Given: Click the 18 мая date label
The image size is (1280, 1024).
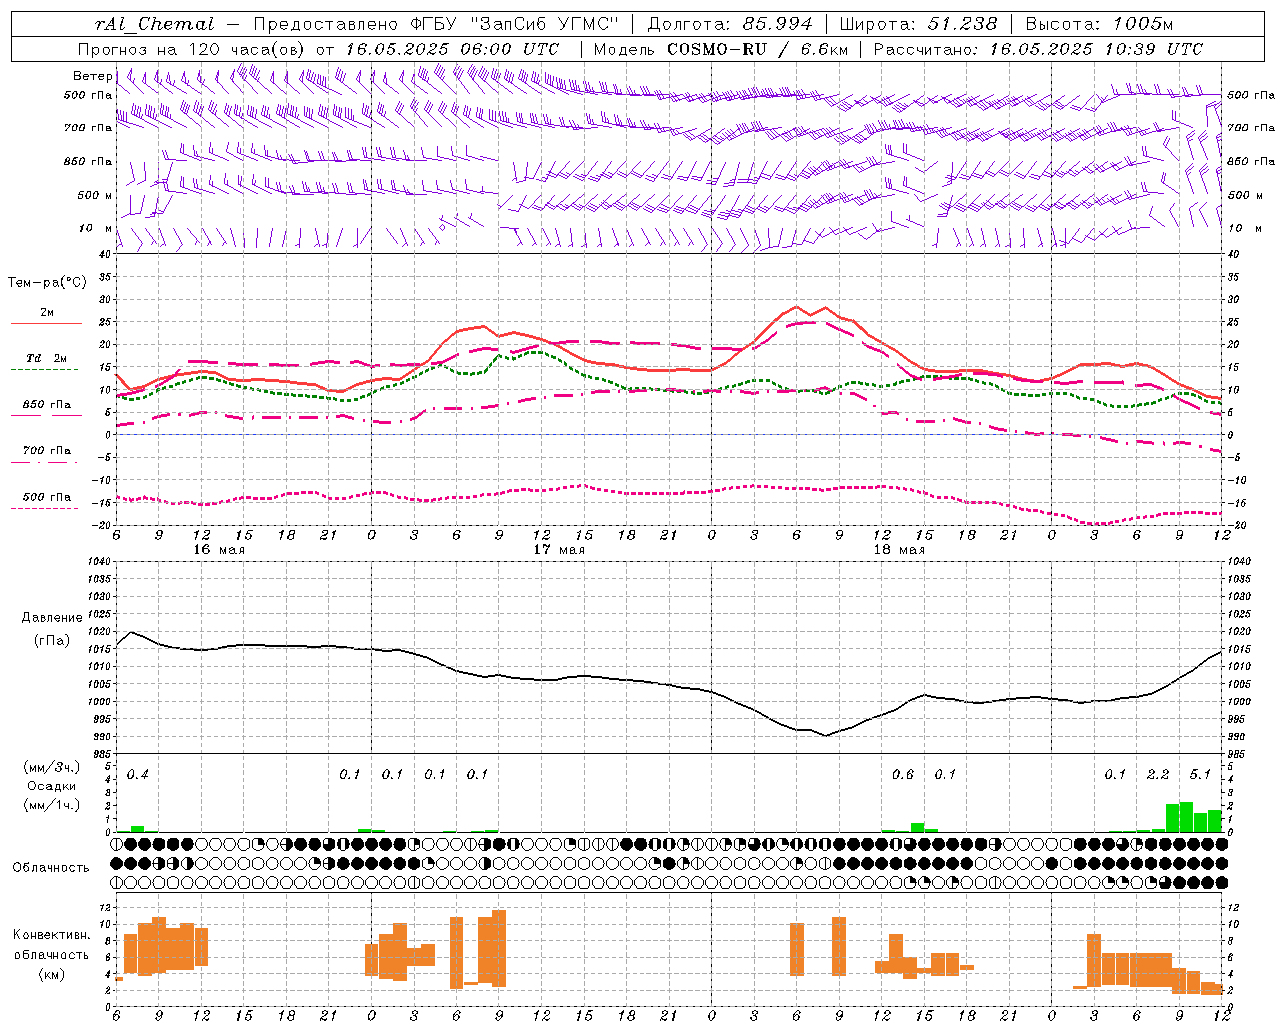Looking at the screenshot, I should pyautogui.click(x=899, y=550).
